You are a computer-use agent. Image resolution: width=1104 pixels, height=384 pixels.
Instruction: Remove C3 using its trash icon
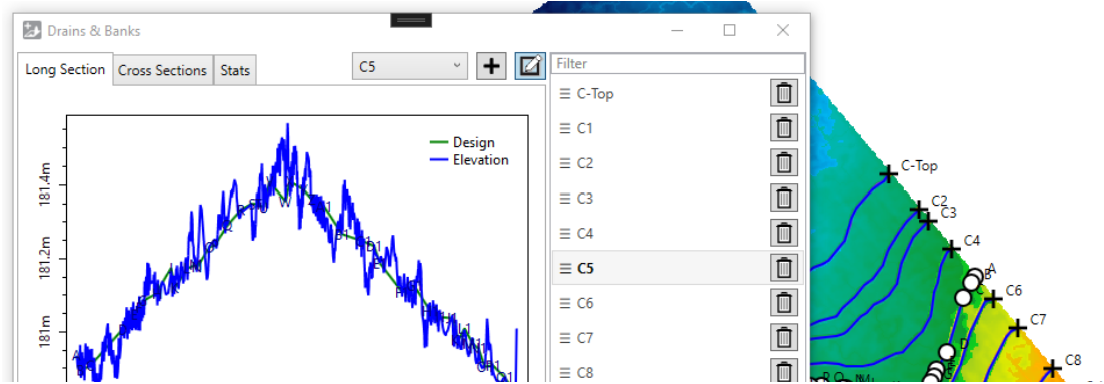(x=784, y=198)
